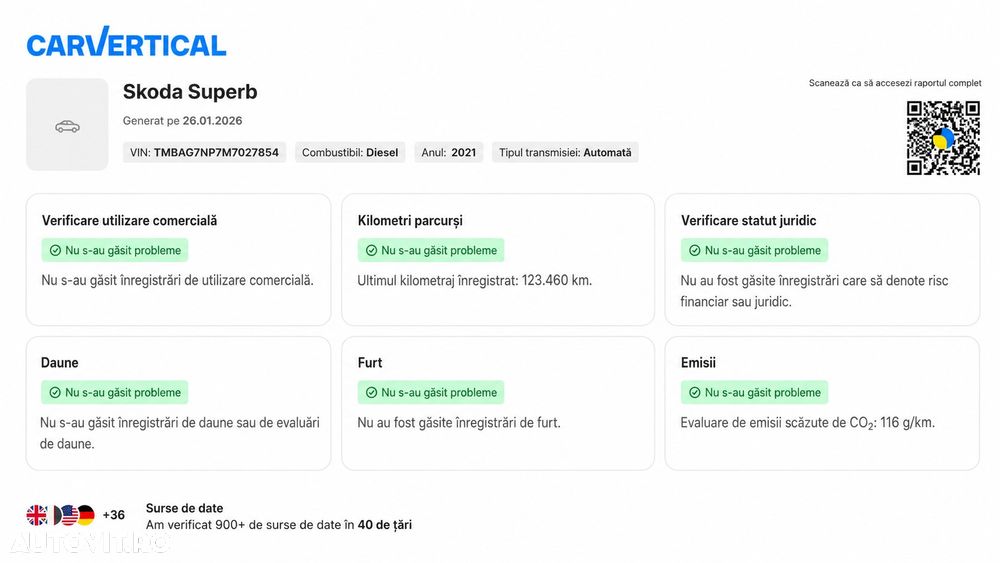Click the +36 data sources count
Screen dimensions: 1000x563
[114, 515]
